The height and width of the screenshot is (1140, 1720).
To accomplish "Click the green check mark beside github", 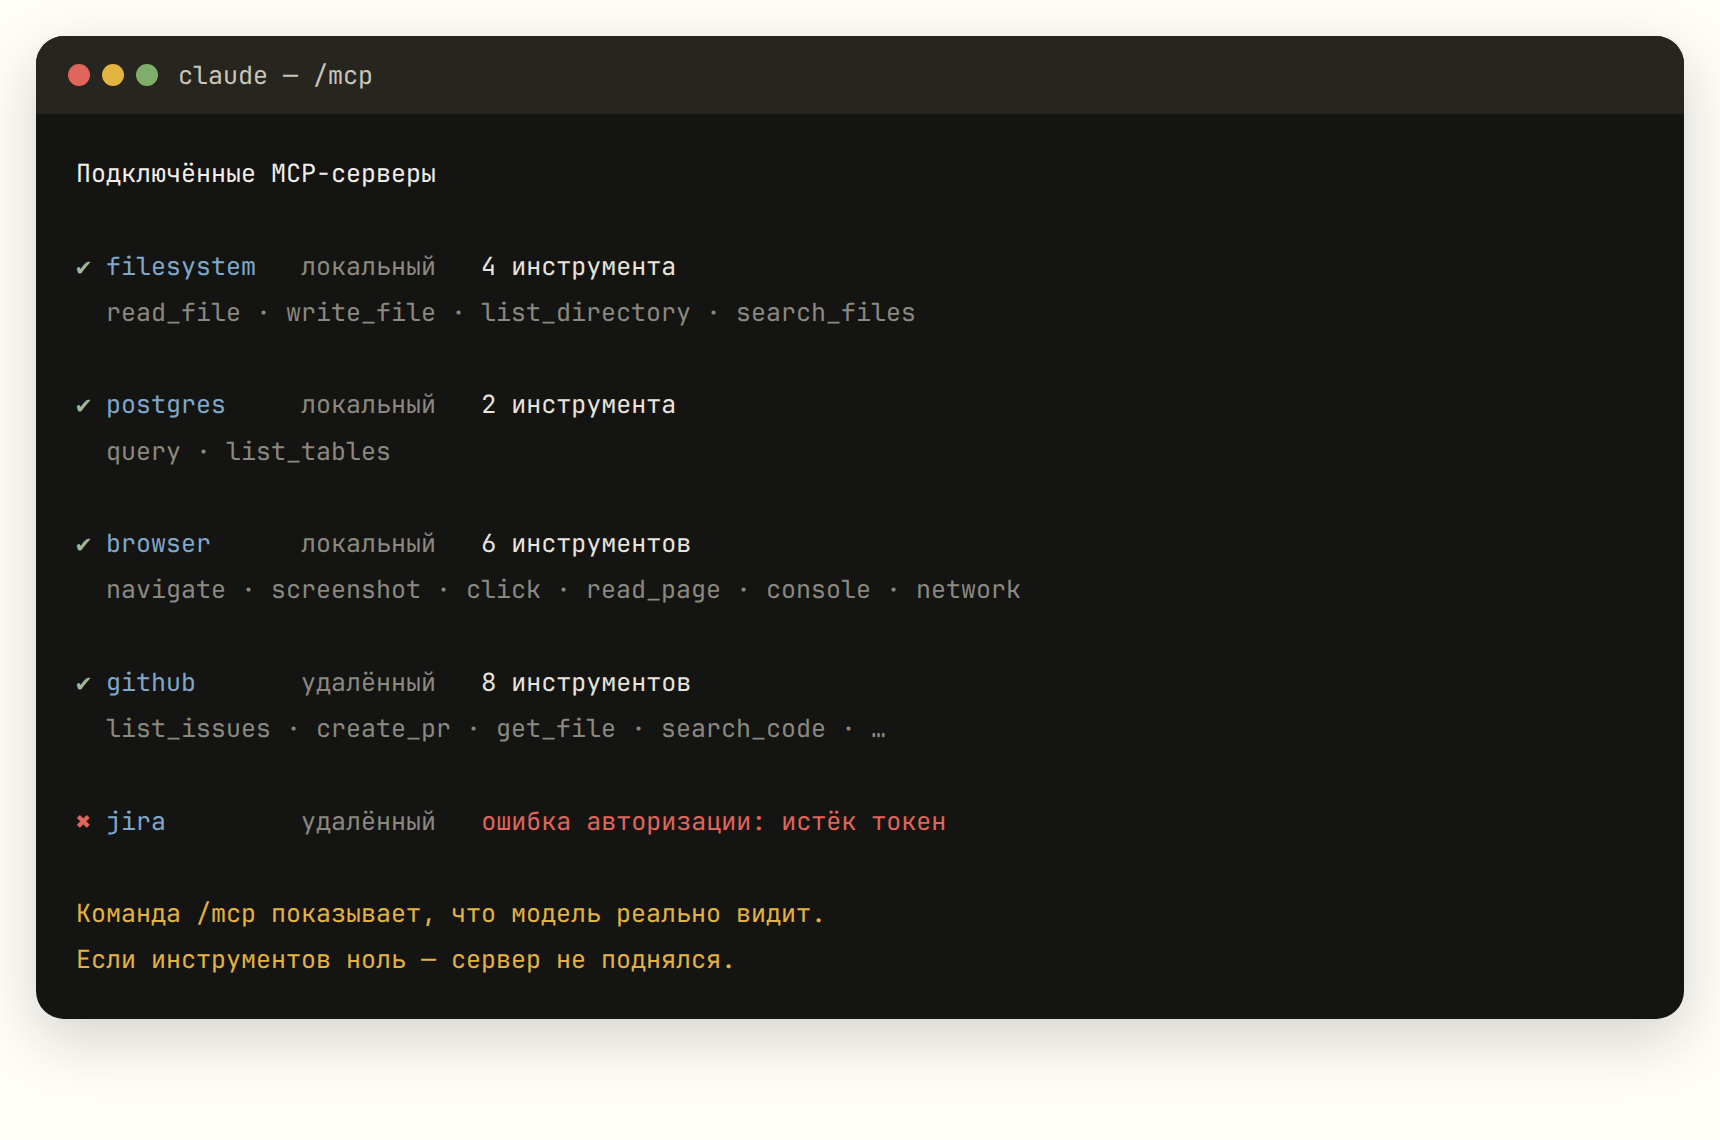I will (83, 683).
